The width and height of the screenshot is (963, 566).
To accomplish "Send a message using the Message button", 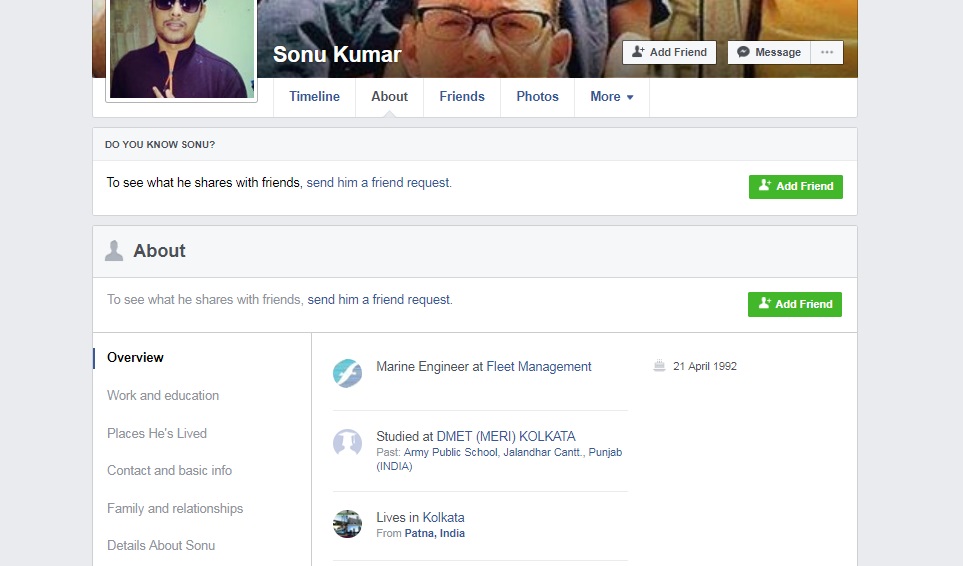I will tap(769, 52).
